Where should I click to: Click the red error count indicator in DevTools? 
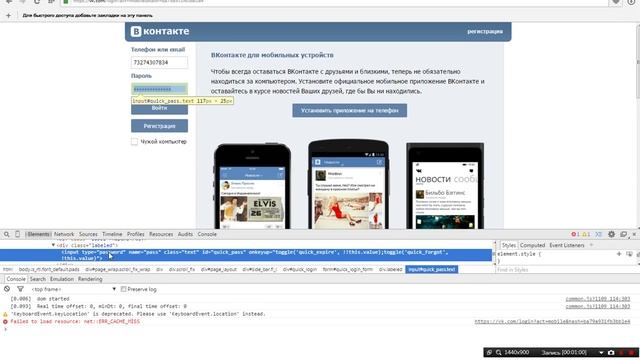[x=575, y=234]
